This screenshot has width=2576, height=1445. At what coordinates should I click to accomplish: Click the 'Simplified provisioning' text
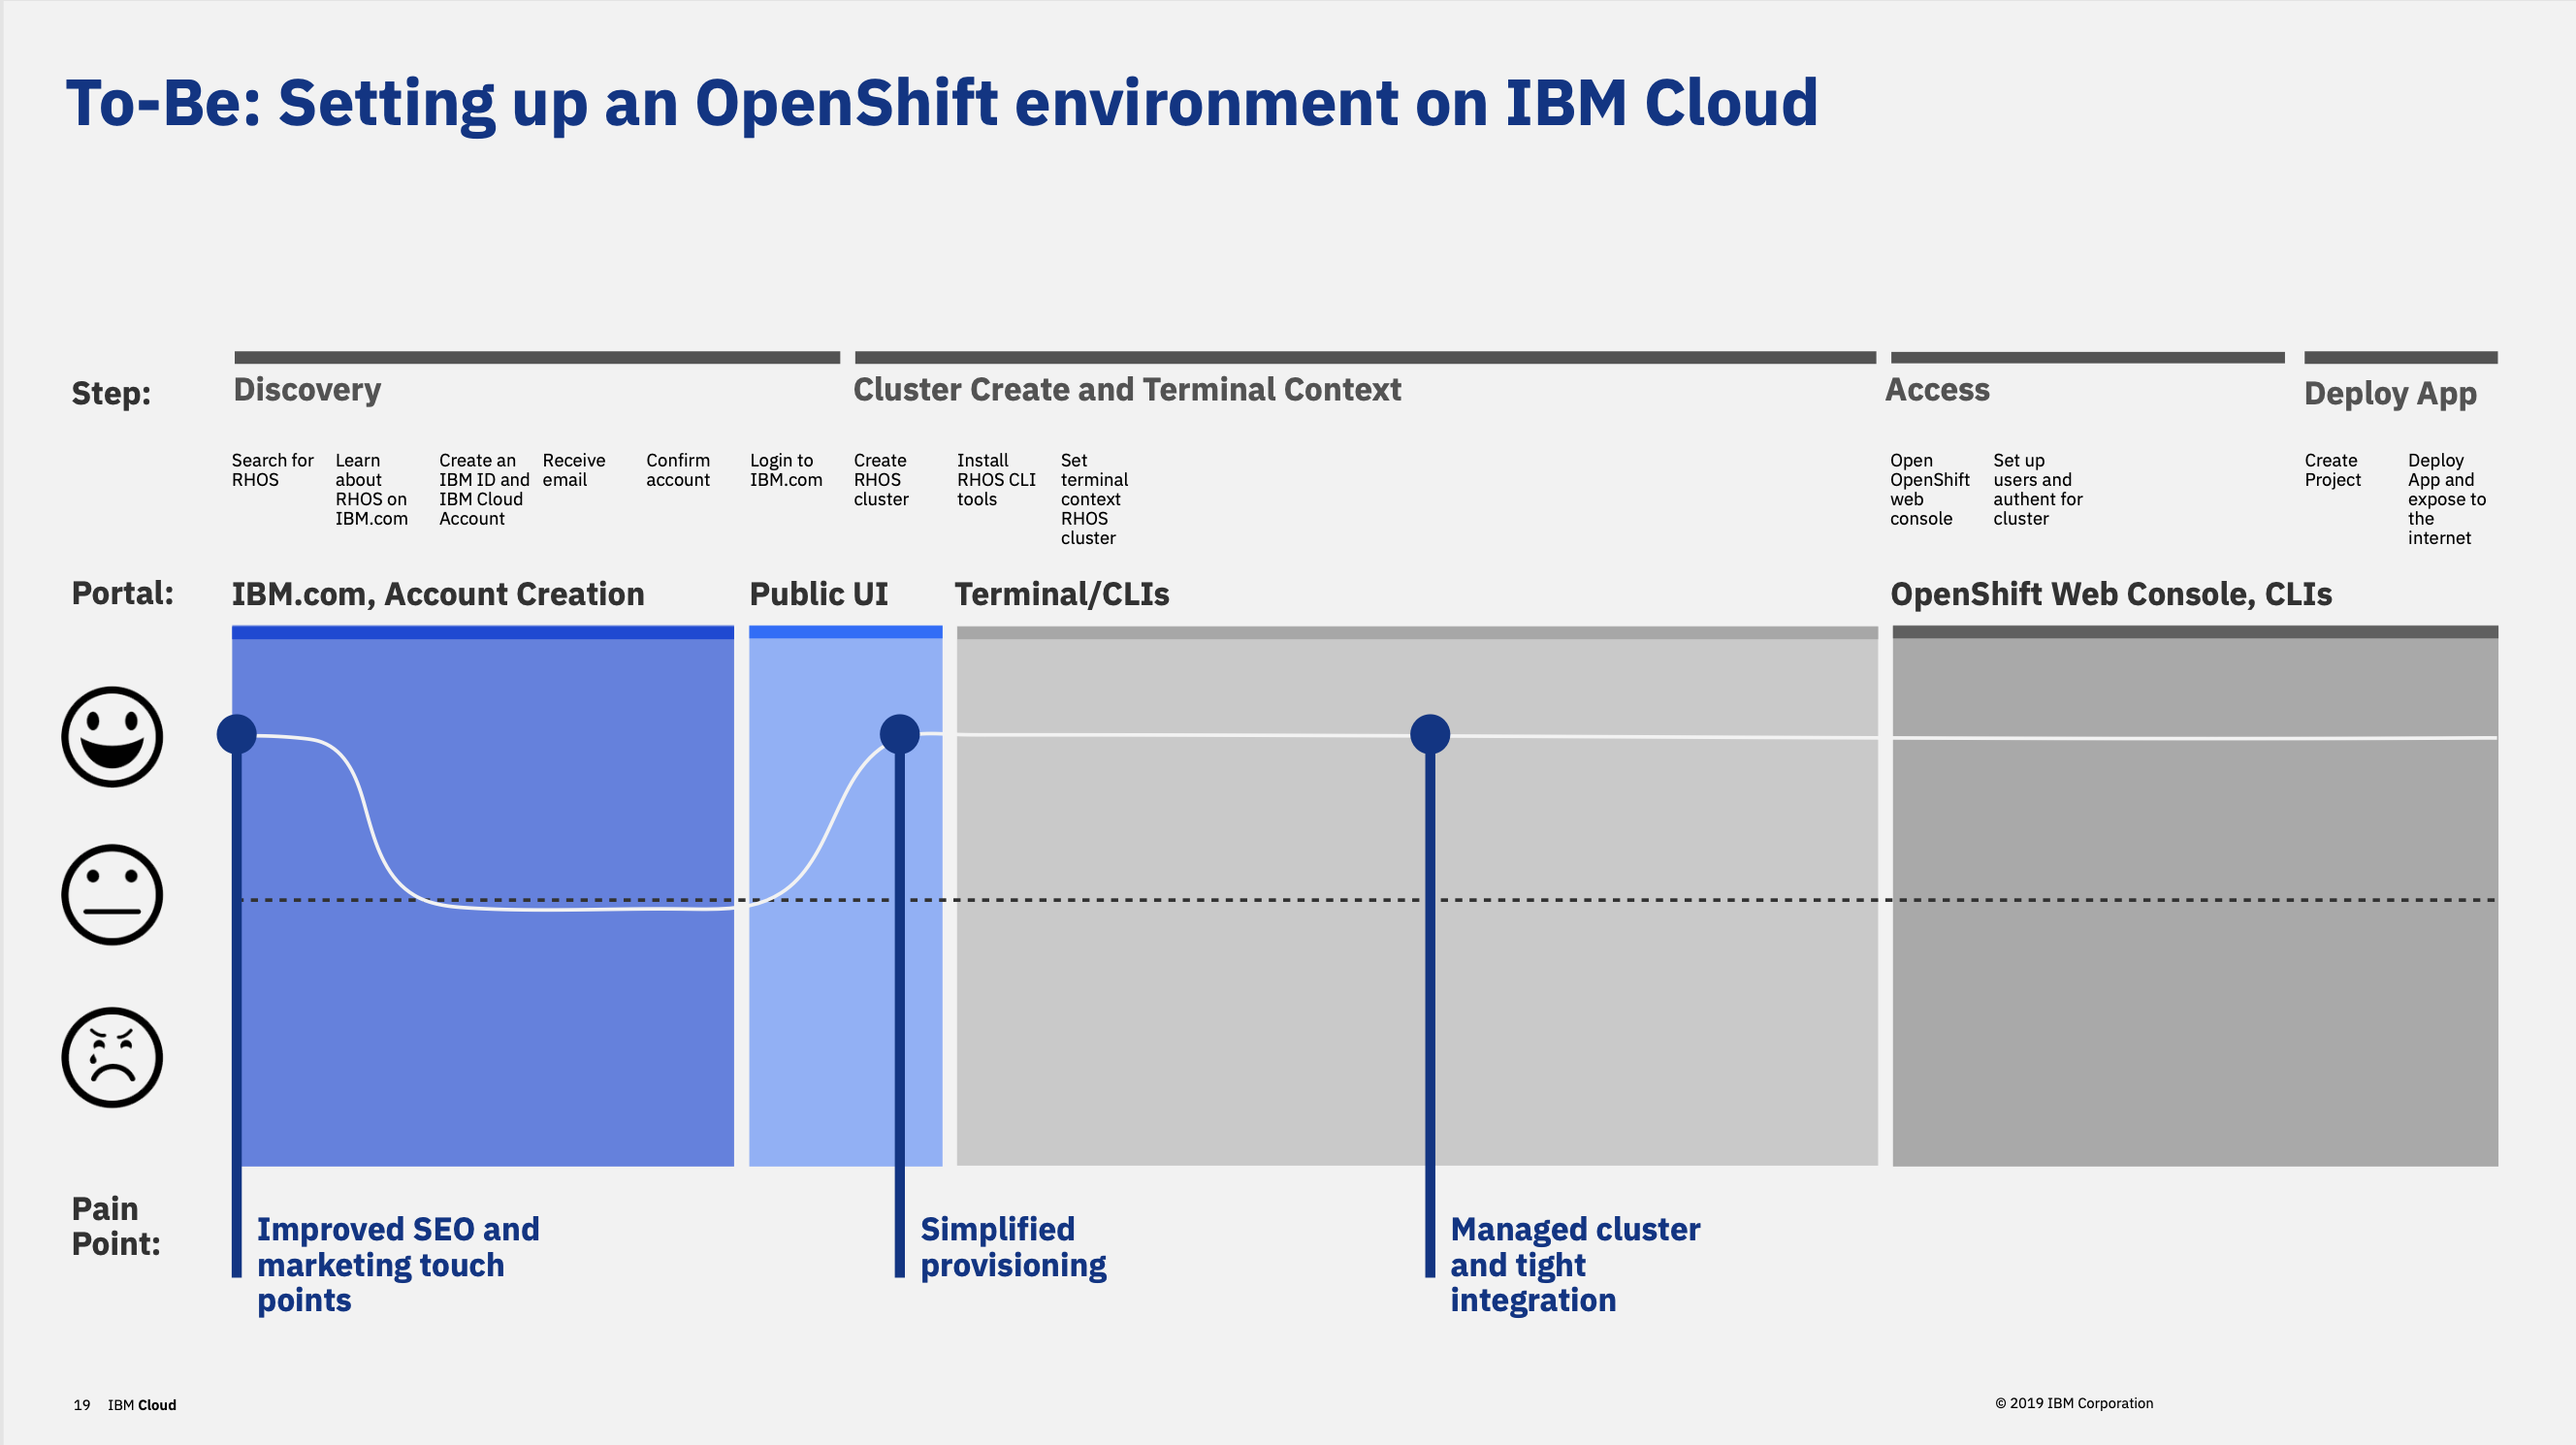(1013, 1247)
